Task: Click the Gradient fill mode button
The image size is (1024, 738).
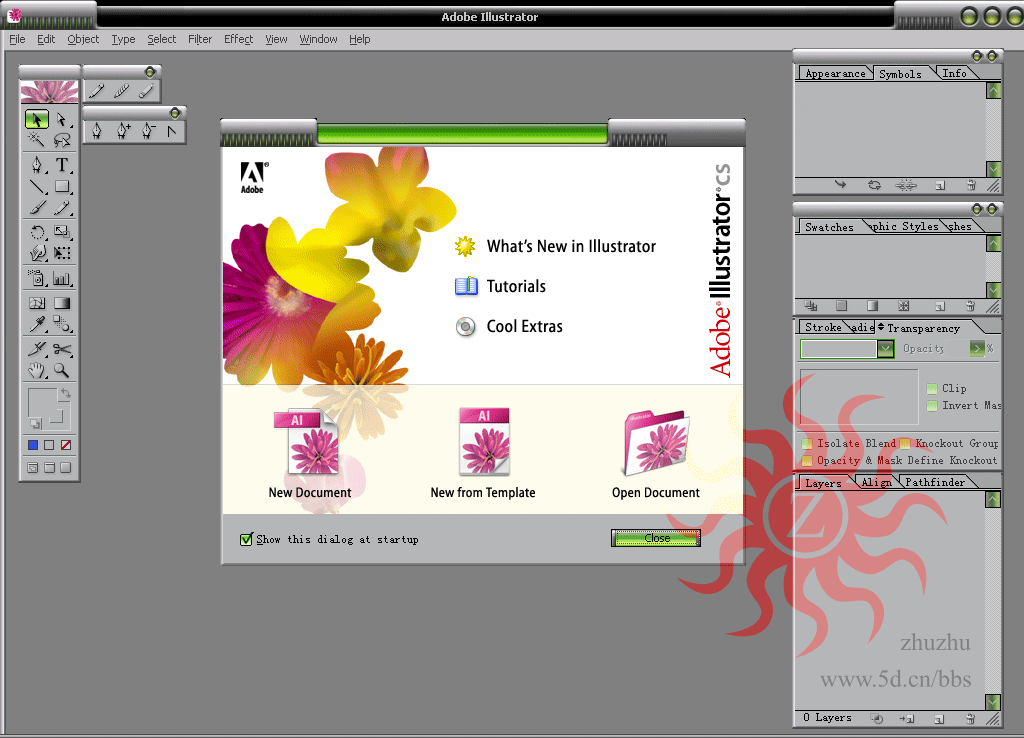Action: coord(49,445)
